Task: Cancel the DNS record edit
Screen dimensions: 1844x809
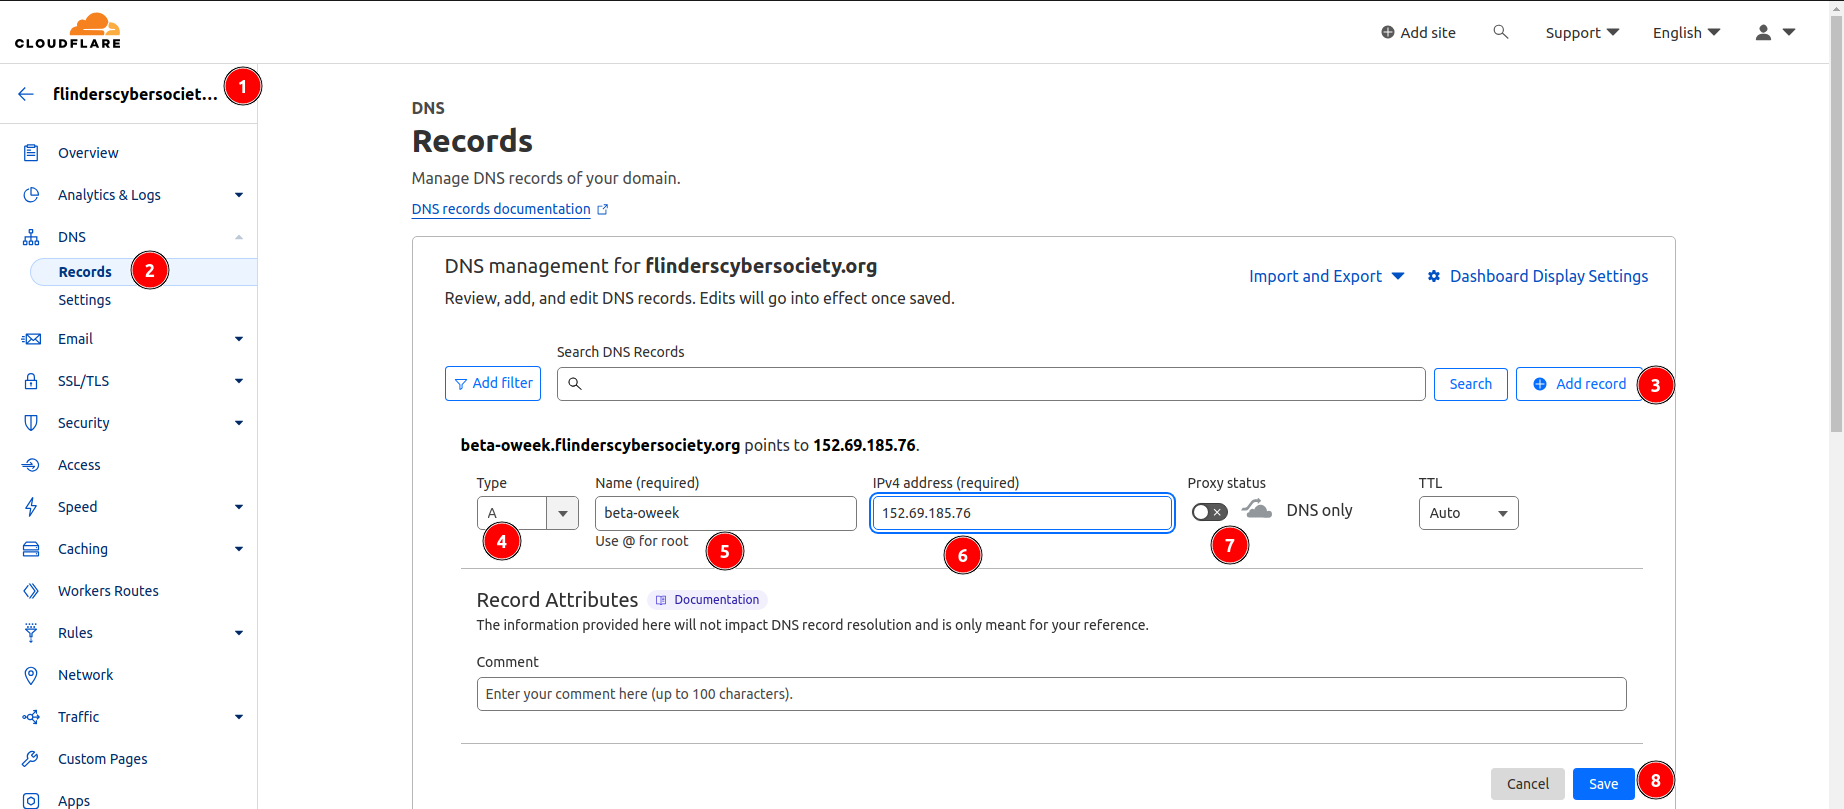Action: point(1527,784)
